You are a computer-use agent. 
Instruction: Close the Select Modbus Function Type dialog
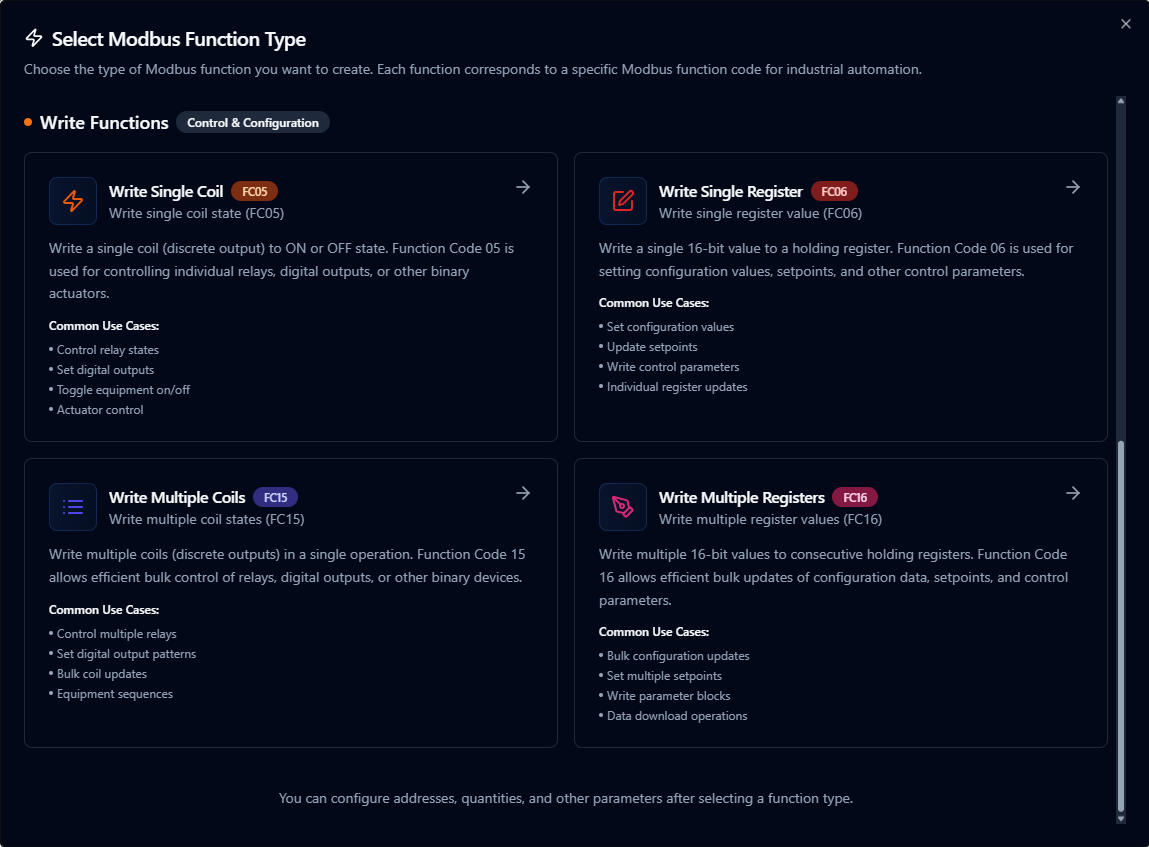pyautogui.click(x=1126, y=24)
